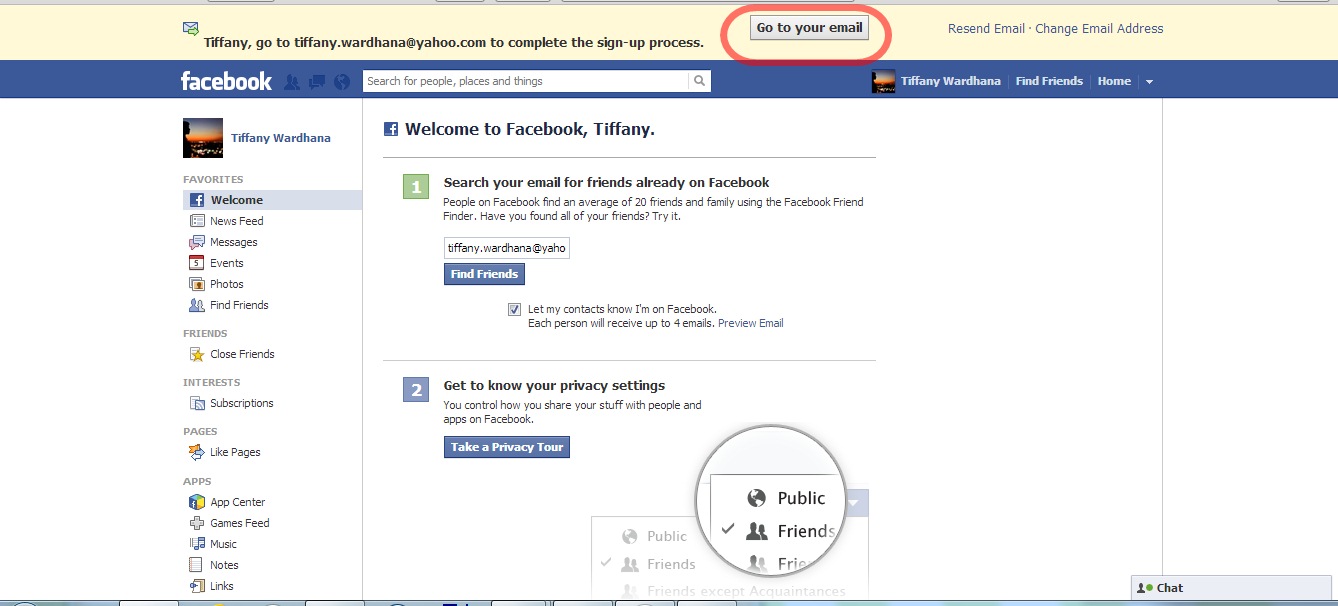Click the Go to your email button
This screenshot has height=606, width=1338.
pos(809,28)
